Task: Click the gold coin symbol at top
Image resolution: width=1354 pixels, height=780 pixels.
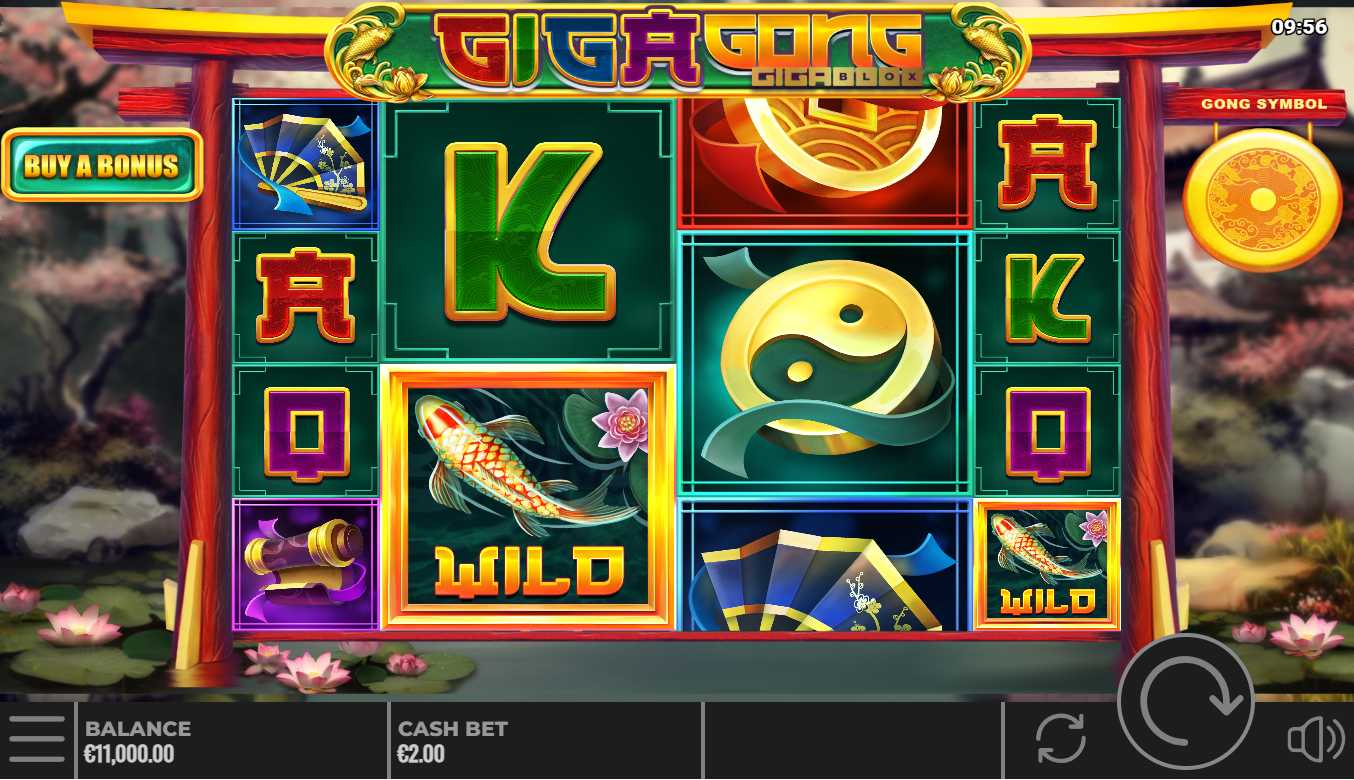Action: tap(825, 163)
